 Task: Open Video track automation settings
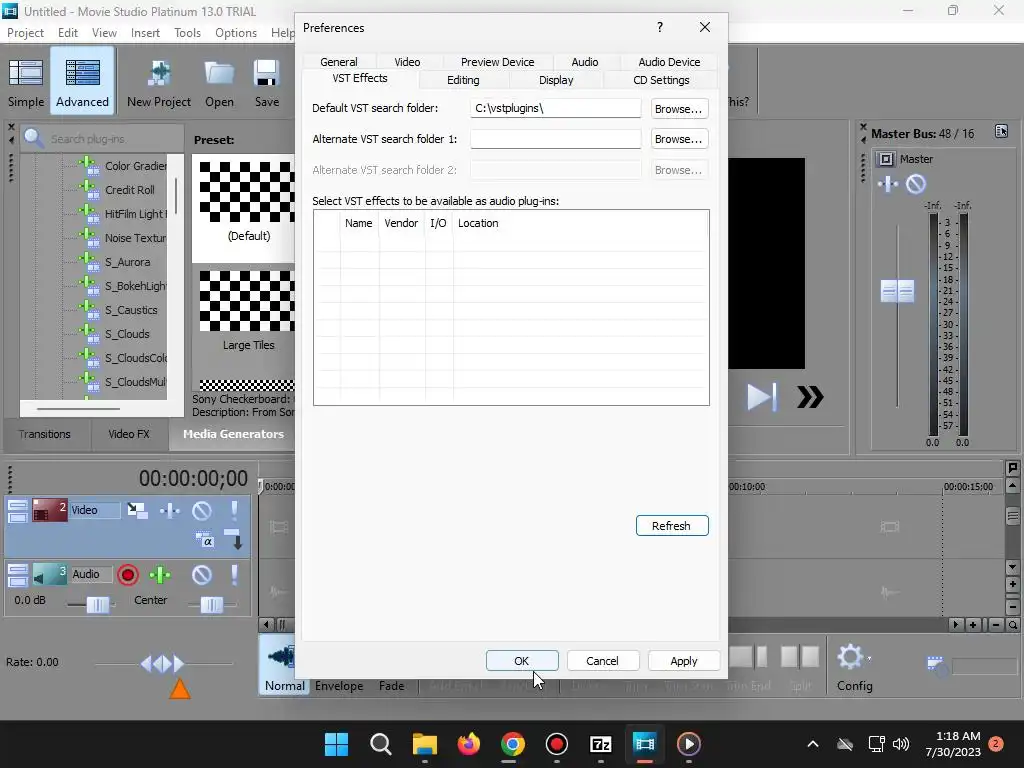pyautogui.click(x=170, y=510)
